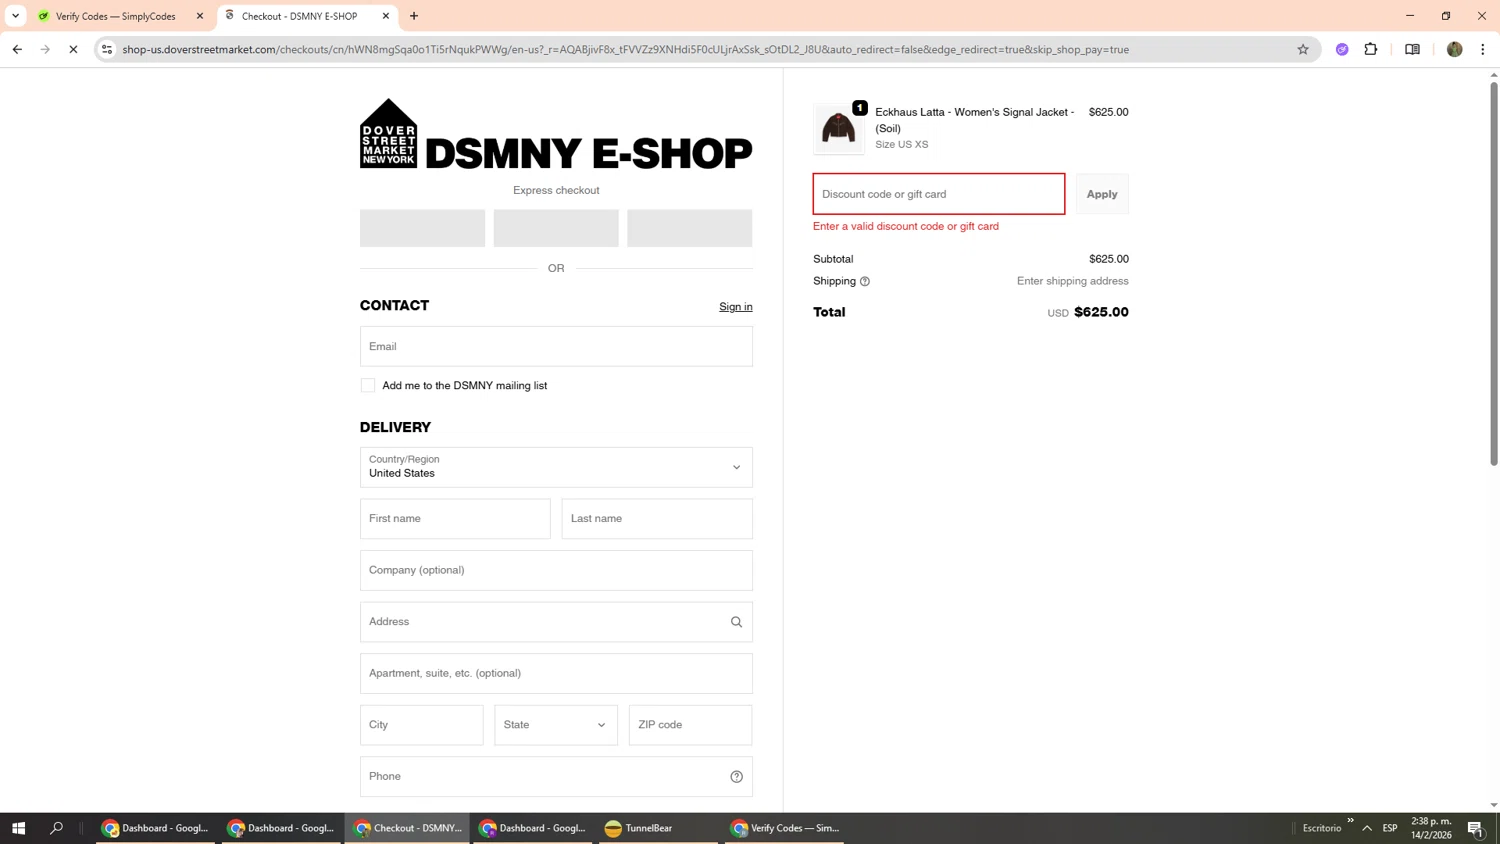Screen dimensions: 1500x844
Task: Click the ZIP code field
Action: point(690,725)
